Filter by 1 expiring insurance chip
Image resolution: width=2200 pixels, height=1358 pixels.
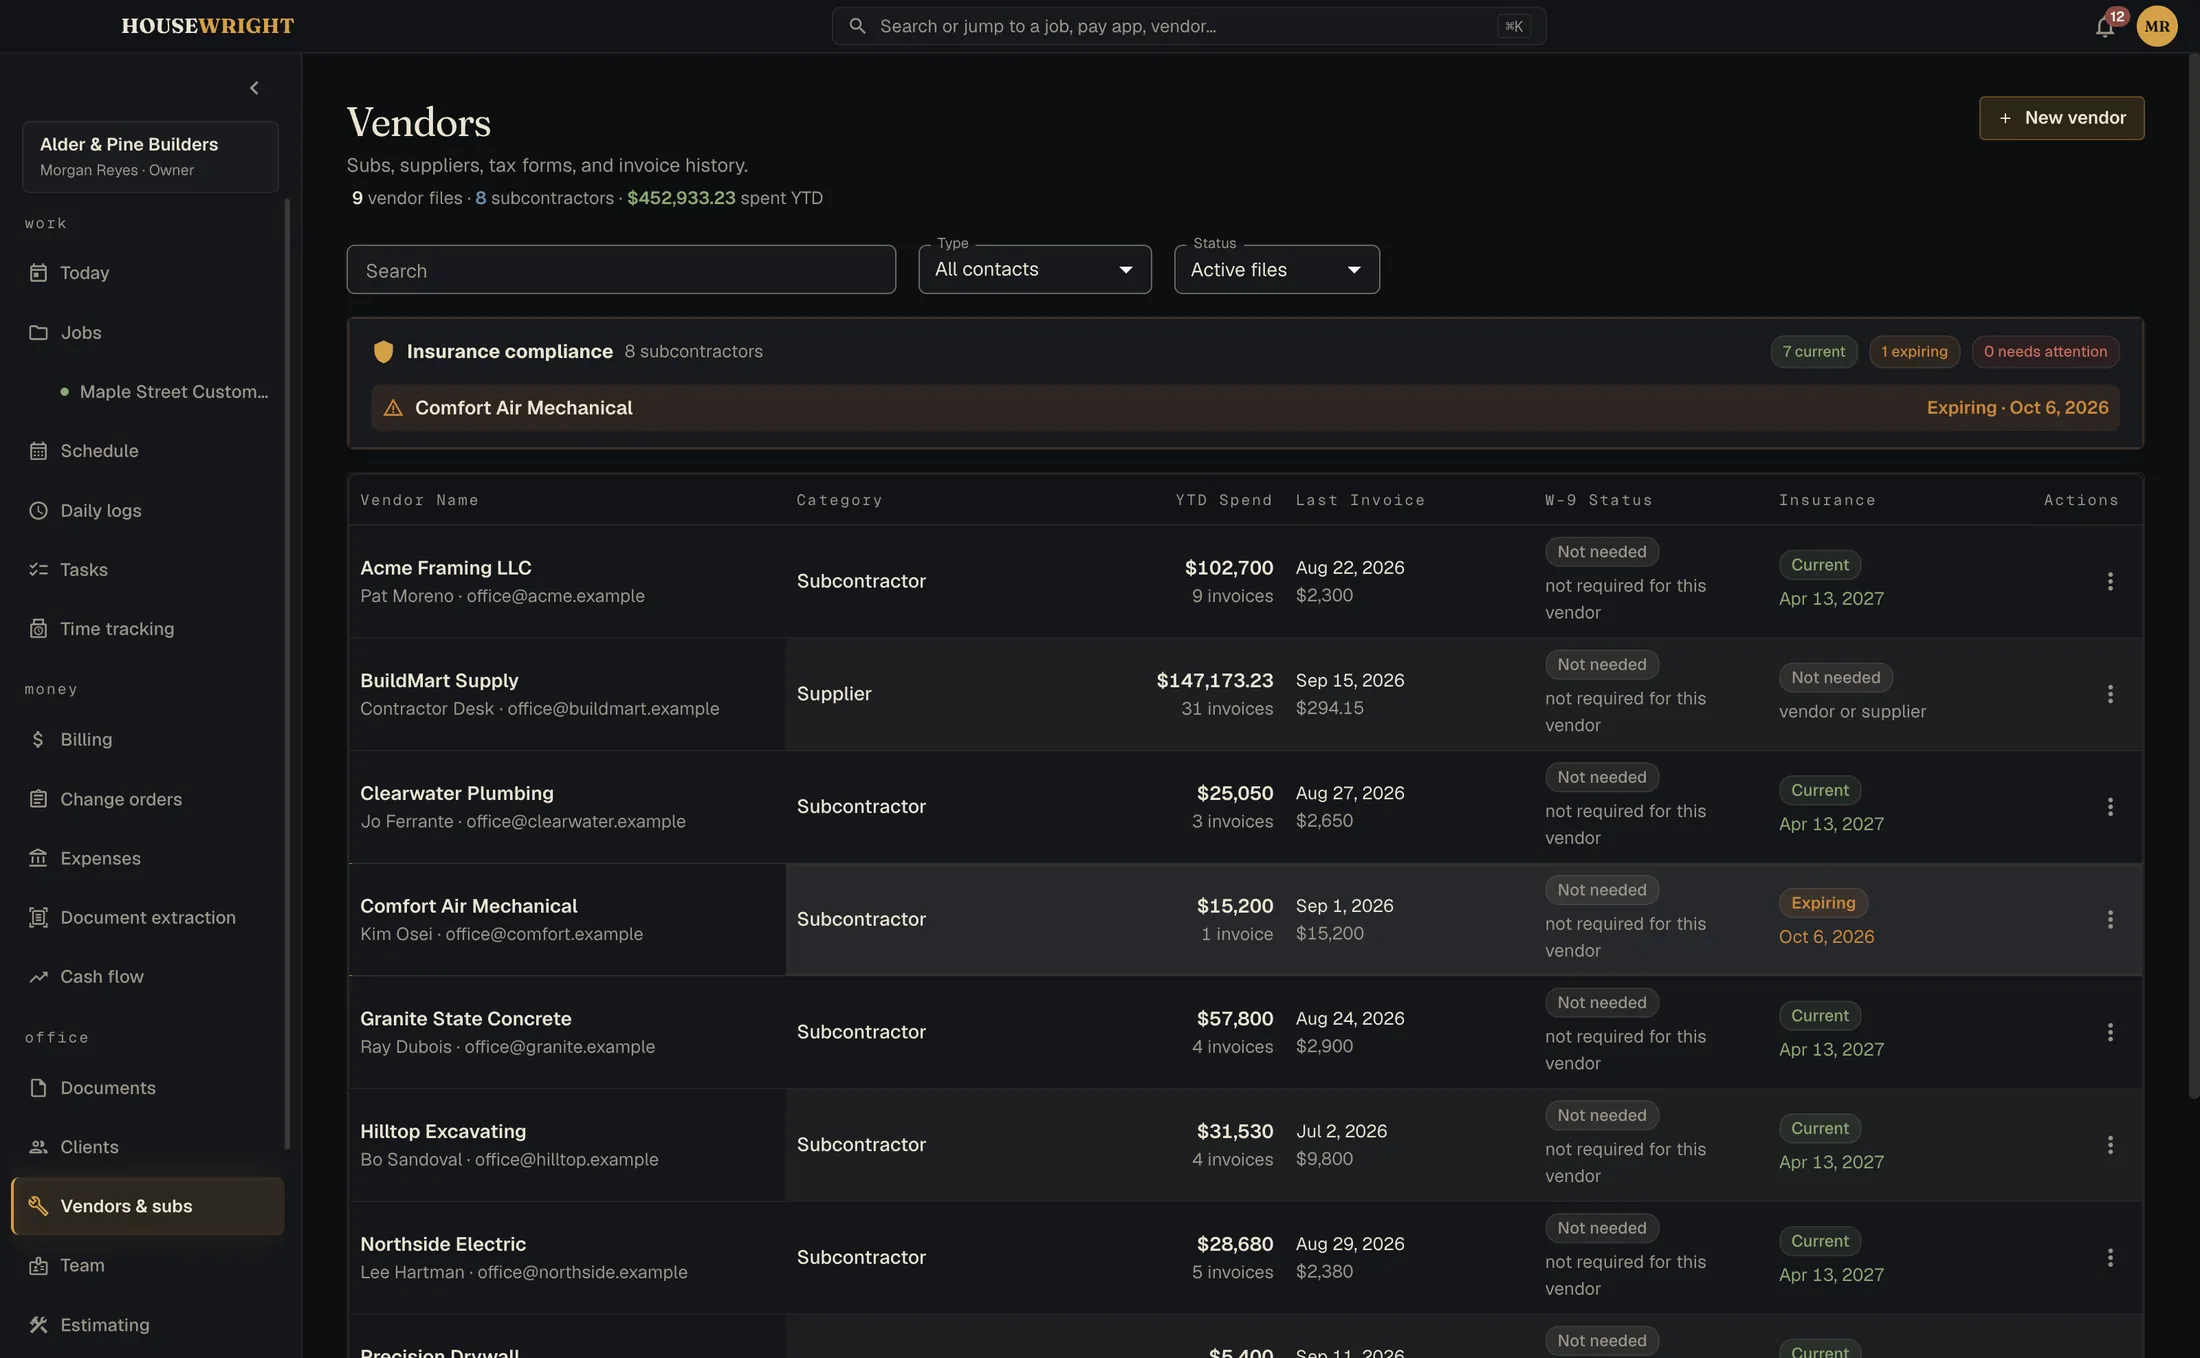1914,352
